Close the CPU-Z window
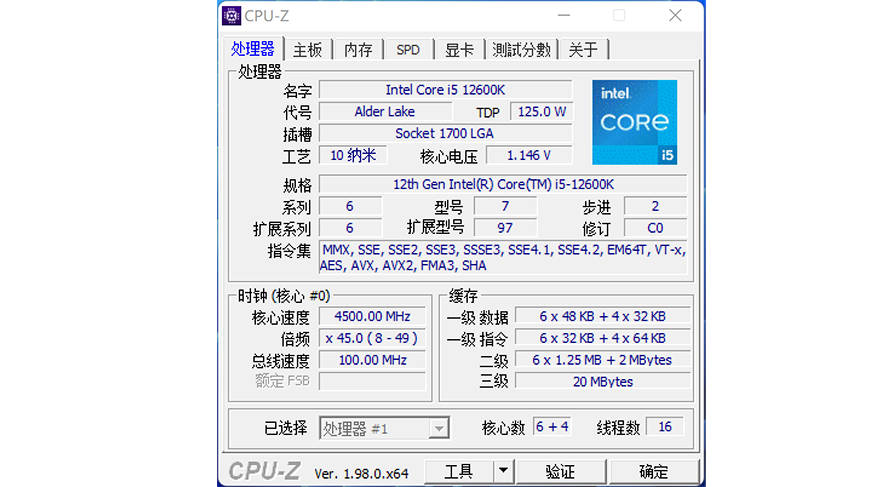The width and height of the screenshot is (890, 487). (675, 16)
